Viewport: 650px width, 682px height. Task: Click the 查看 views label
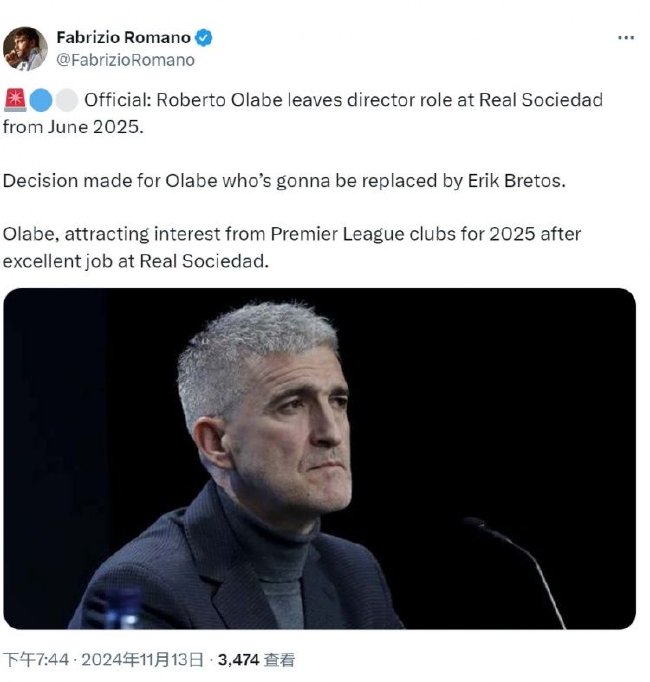tap(280, 660)
